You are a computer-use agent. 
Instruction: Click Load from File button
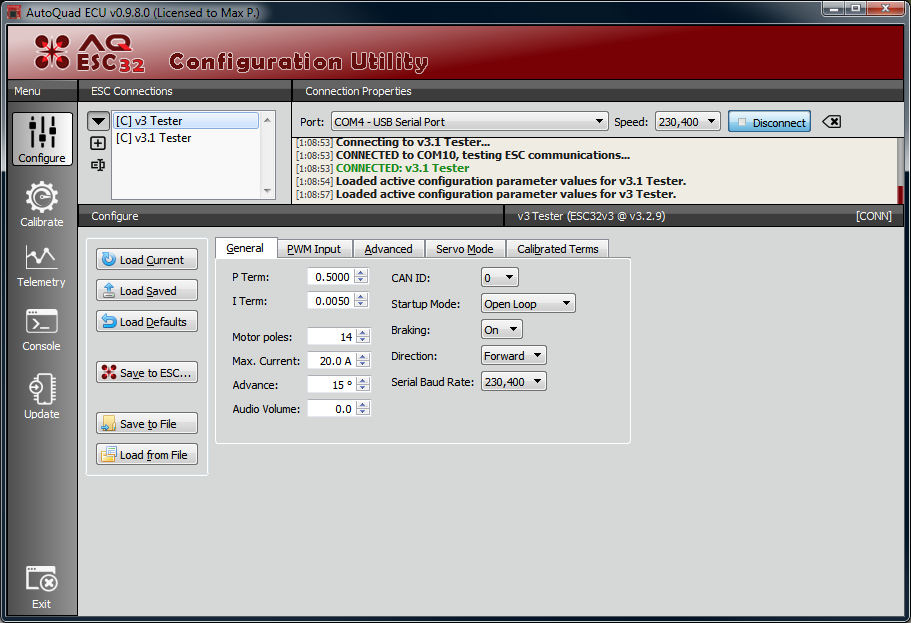(x=147, y=454)
